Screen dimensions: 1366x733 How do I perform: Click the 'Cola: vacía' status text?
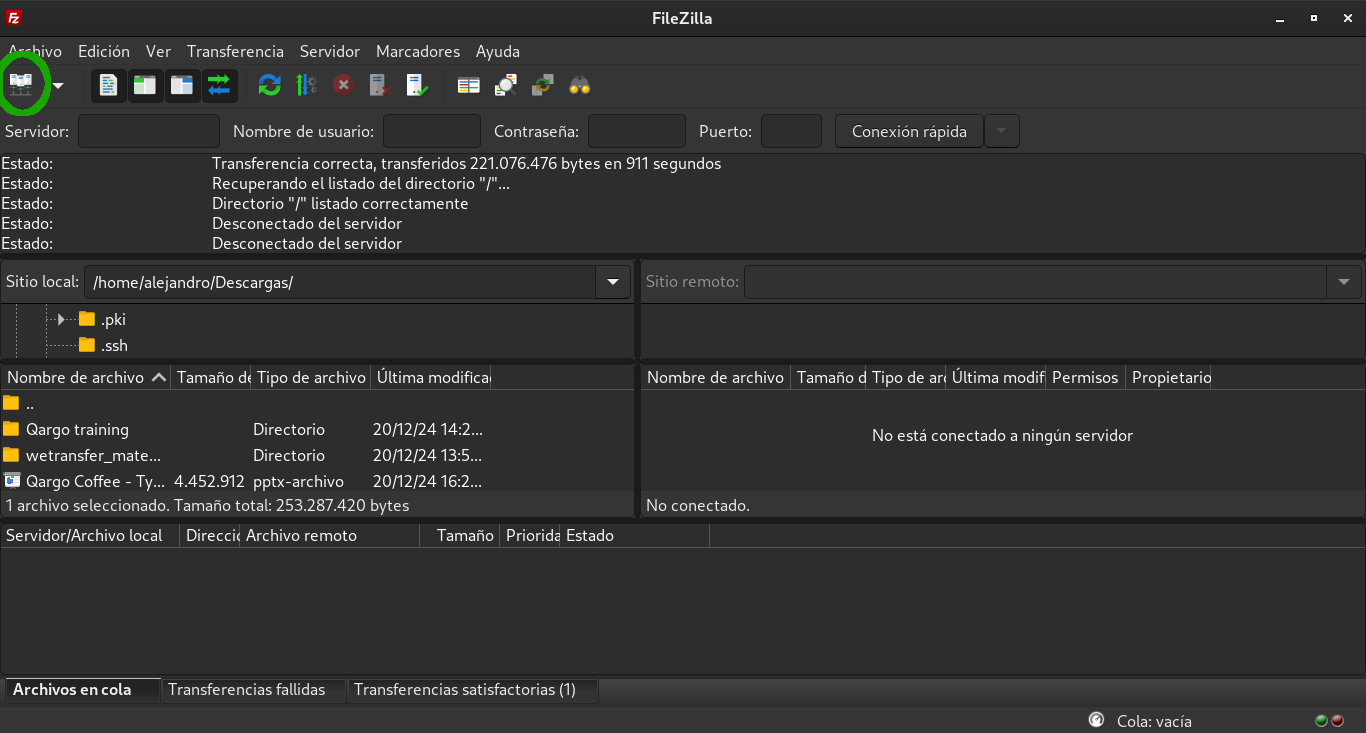pos(1154,721)
